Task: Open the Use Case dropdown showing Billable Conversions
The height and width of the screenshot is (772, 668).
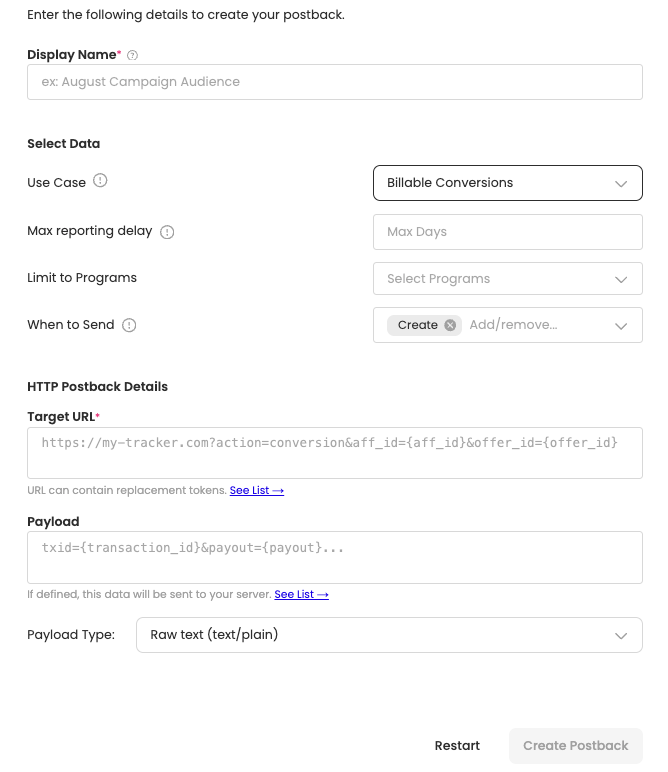Action: point(507,183)
